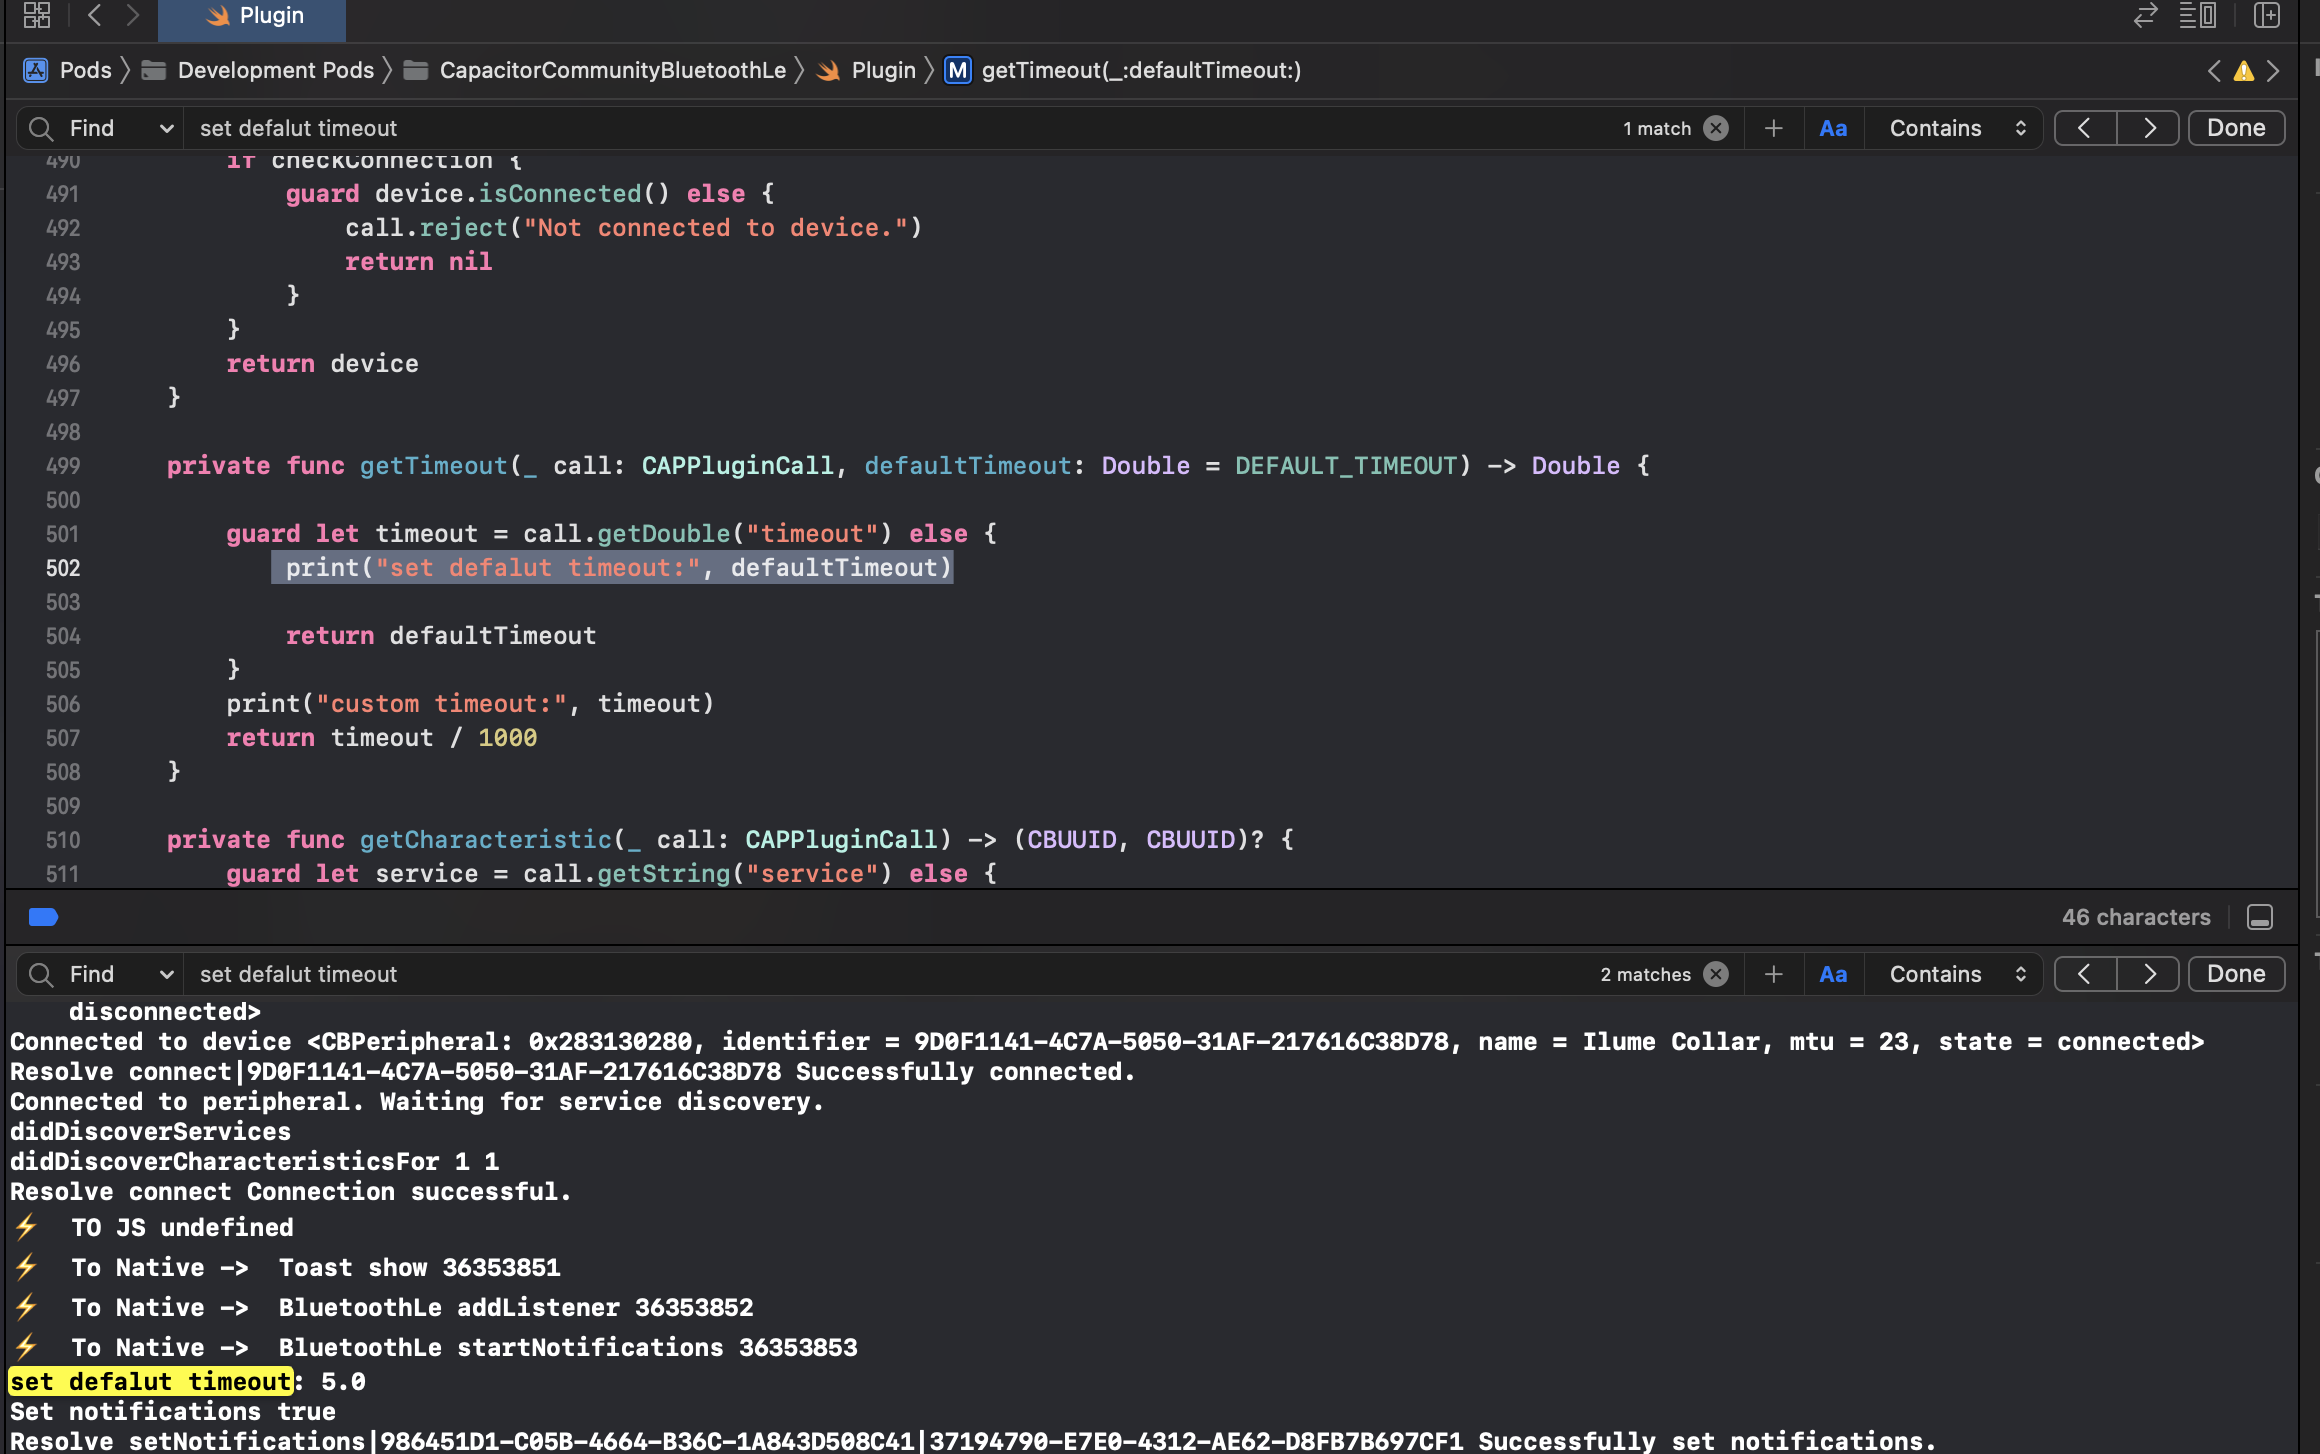
Task: Toggle match case Aa in the editor find bar
Action: tap(1834, 128)
